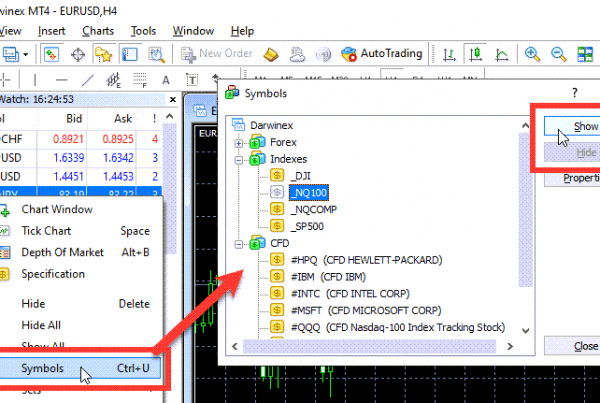This screenshot has width=600, height=403.
Task: Select the bar chart type icon
Action: pos(449,55)
